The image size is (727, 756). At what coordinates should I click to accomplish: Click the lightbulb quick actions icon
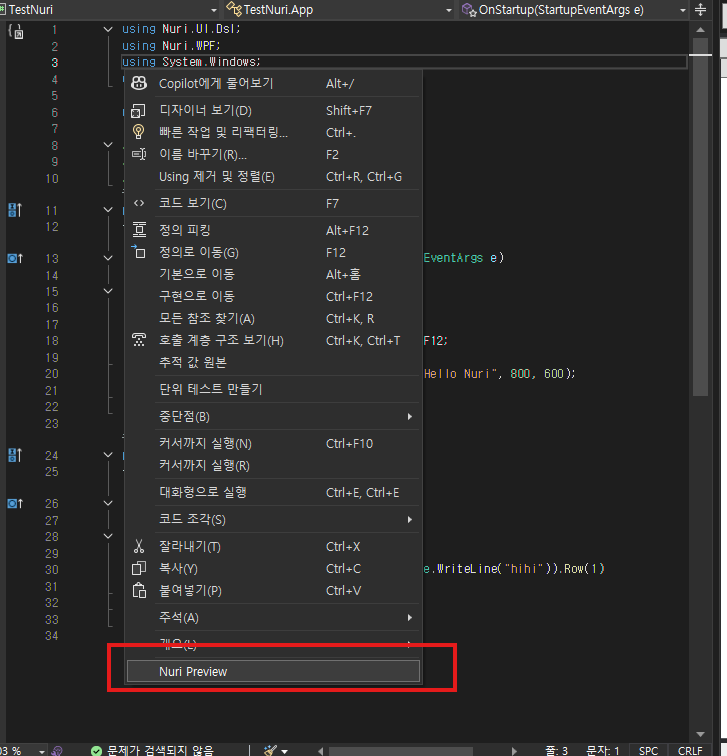(138, 132)
